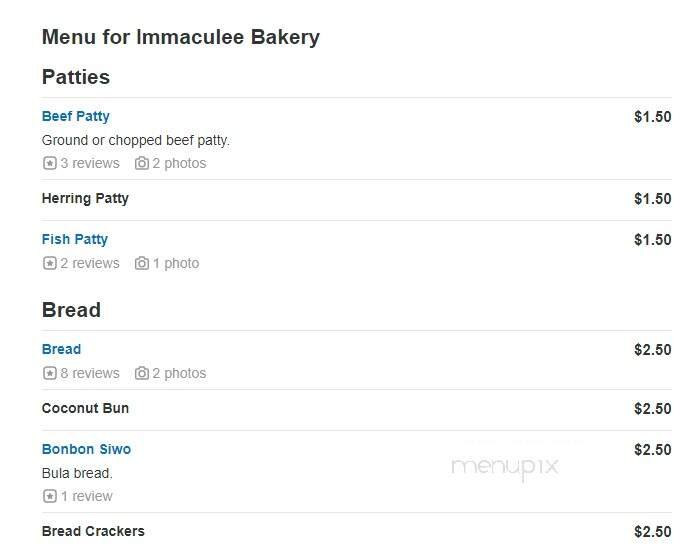Open the Beef Patty link
The image size is (684, 549).
[x=76, y=116]
